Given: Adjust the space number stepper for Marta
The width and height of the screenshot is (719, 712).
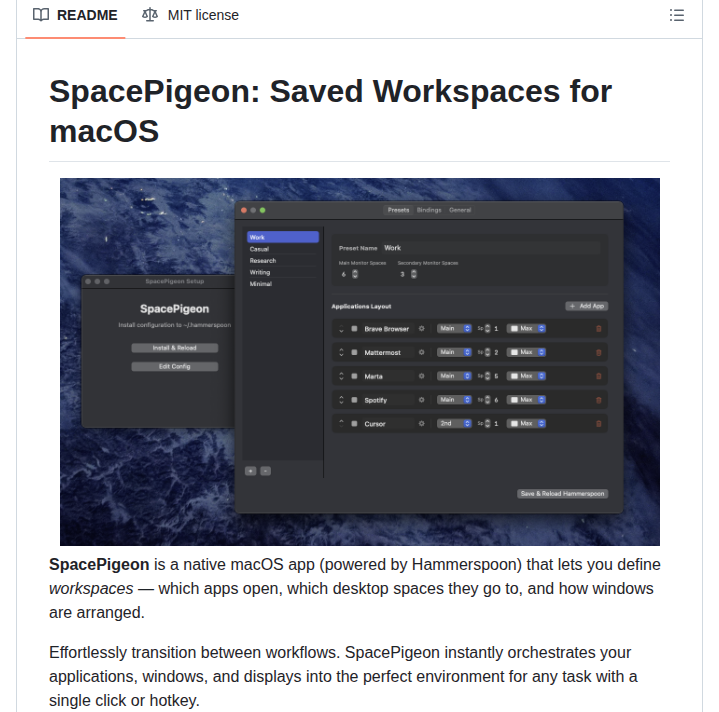Looking at the screenshot, I should click(x=487, y=376).
